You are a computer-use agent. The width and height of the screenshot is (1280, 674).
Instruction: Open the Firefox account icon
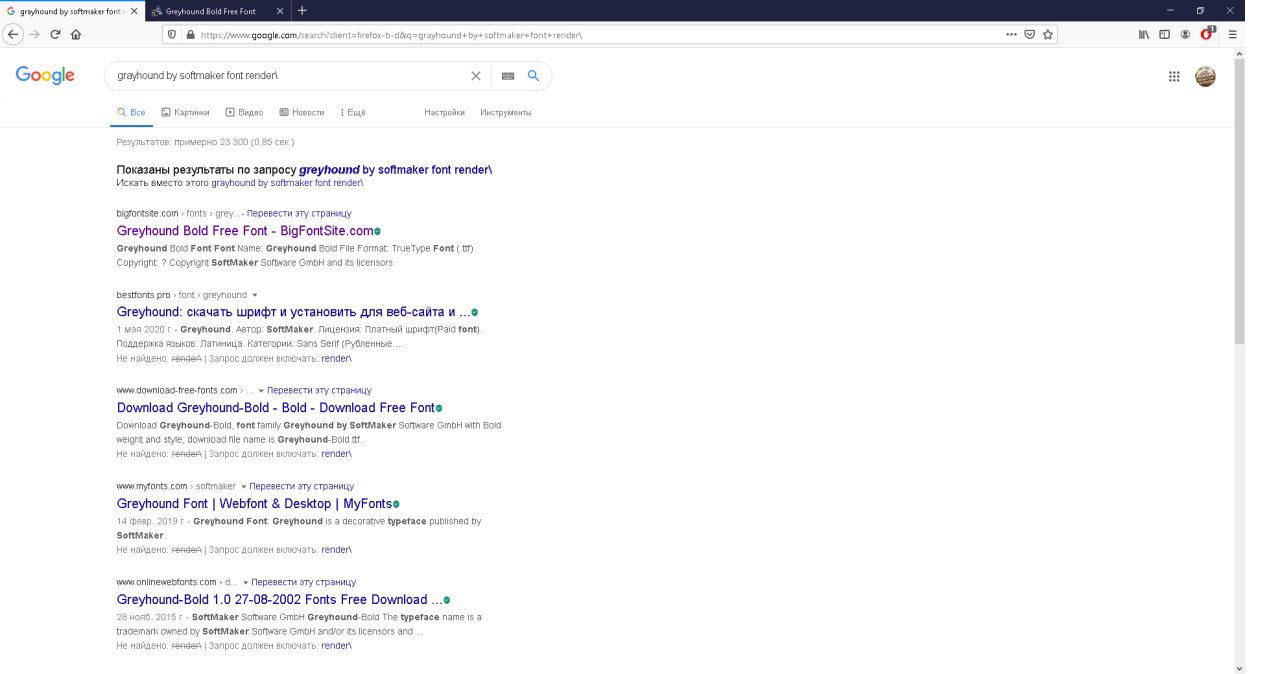point(1185,34)
